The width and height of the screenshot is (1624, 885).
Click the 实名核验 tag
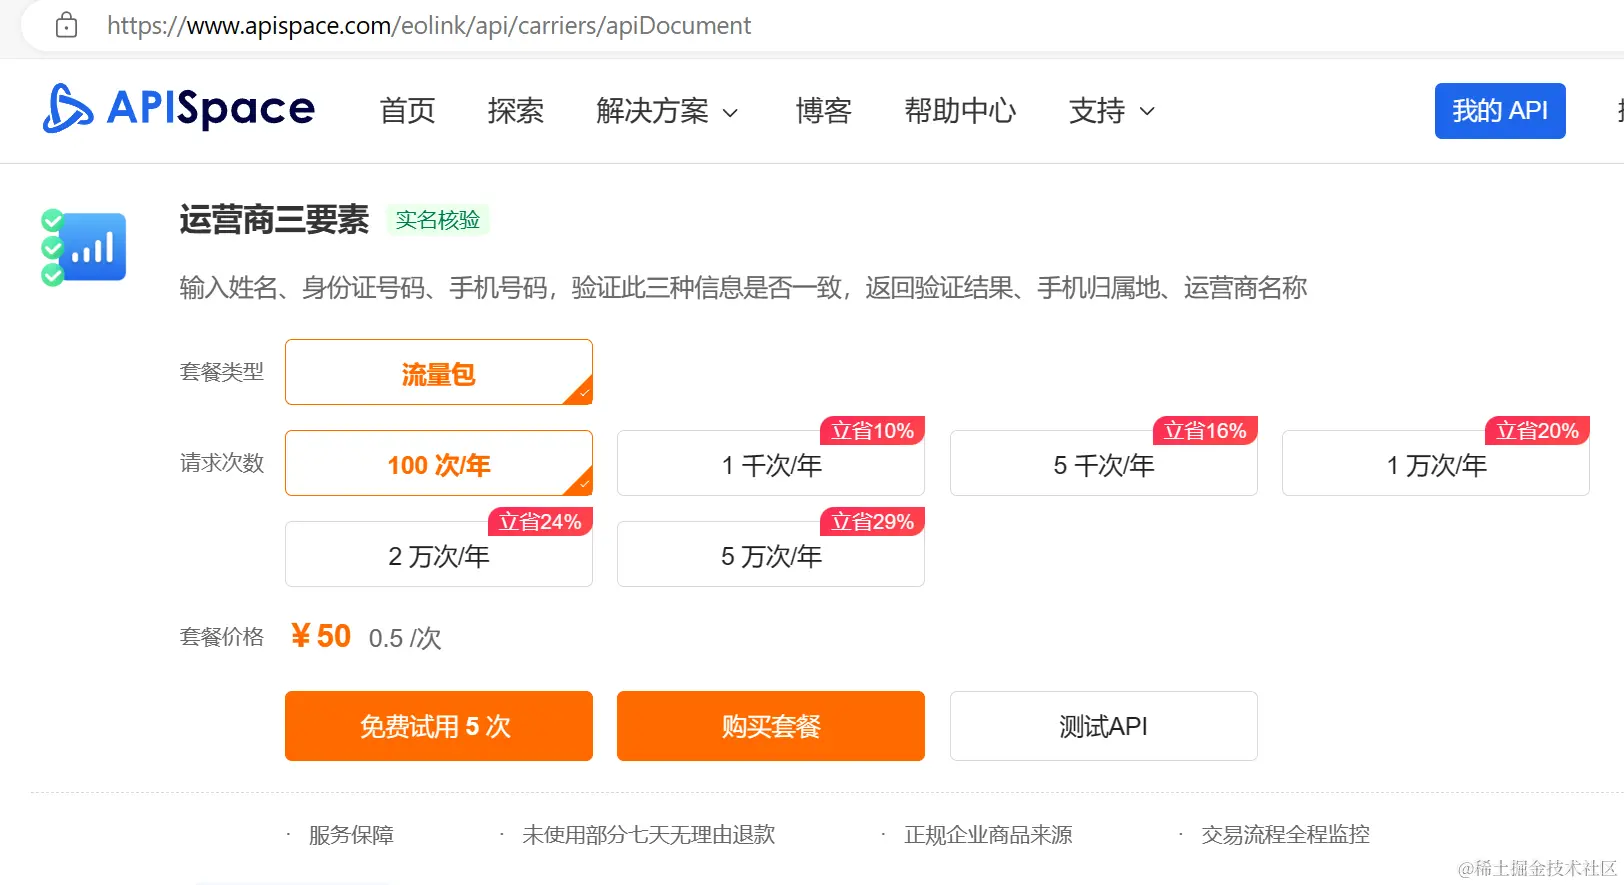tap(438, 220)
